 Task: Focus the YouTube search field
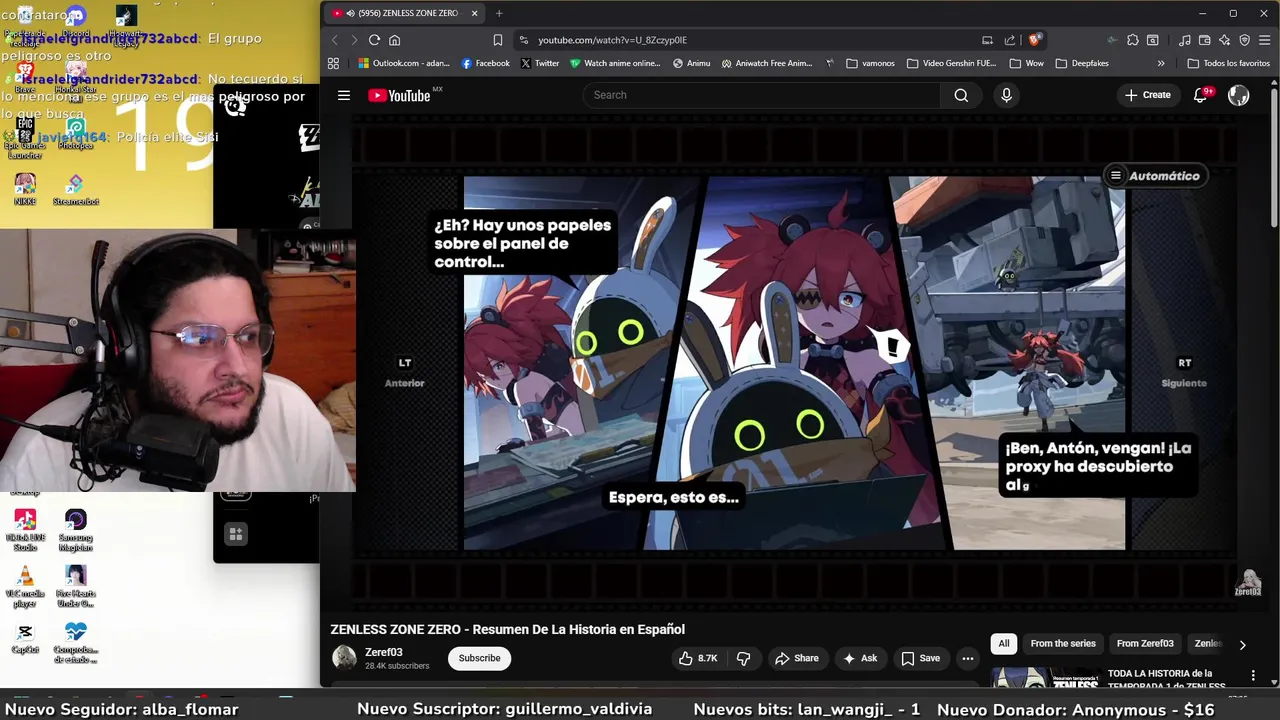click(x=762, y=95)
